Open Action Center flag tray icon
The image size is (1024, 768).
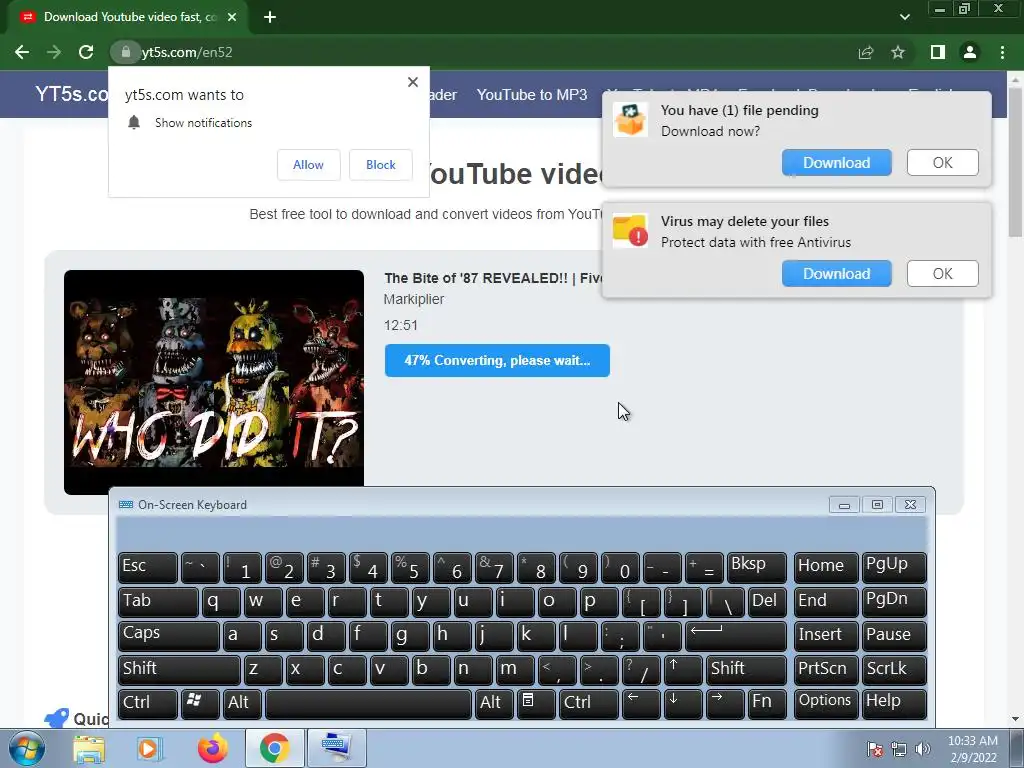(x=875, y=750)
